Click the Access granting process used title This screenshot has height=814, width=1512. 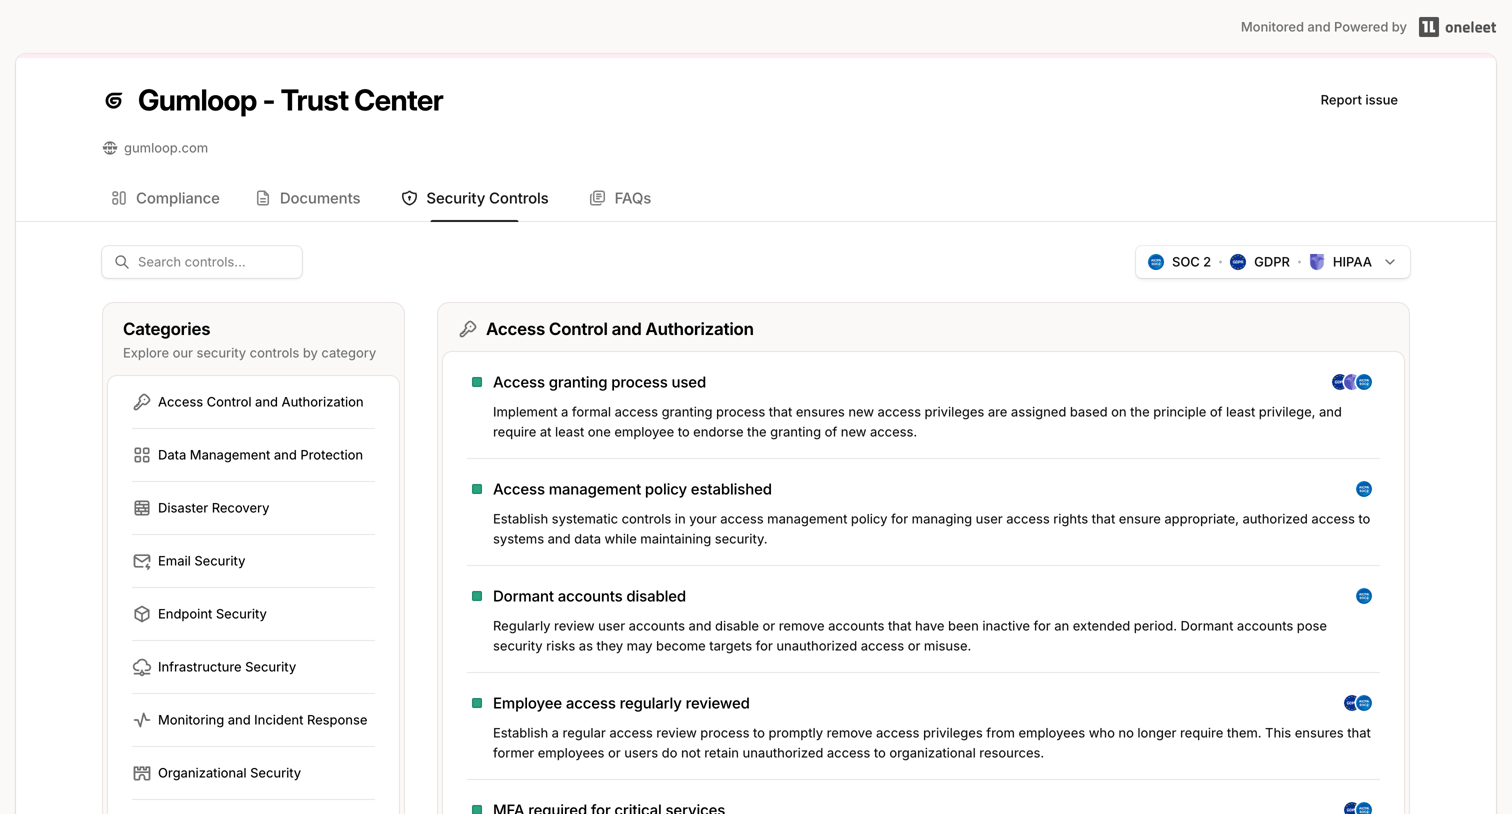(599, 382)
